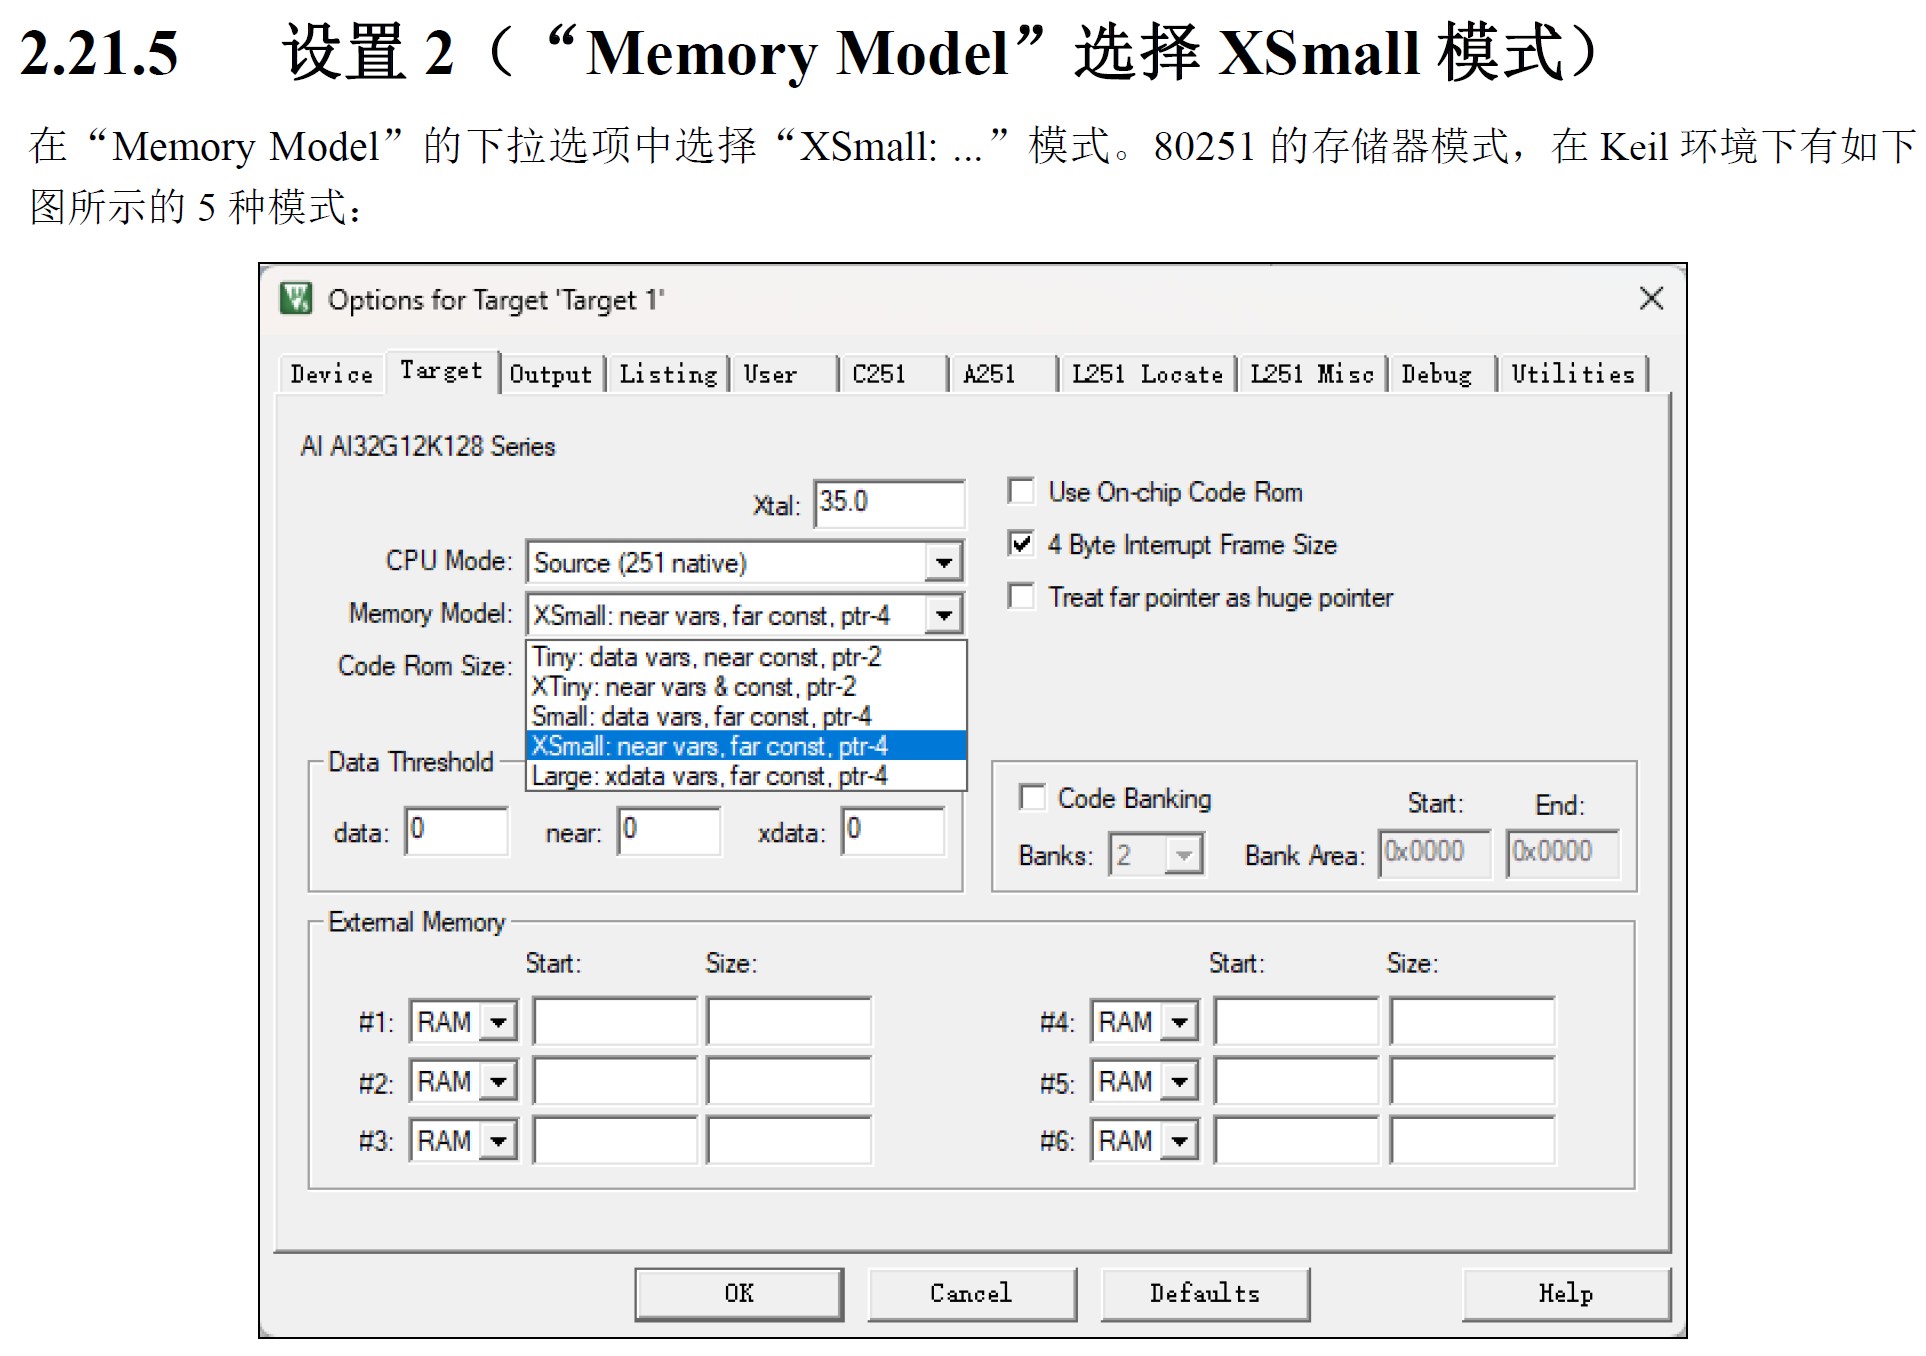Confirm settings with the OK button
1926x1356 pixels.
(739, 1294)
